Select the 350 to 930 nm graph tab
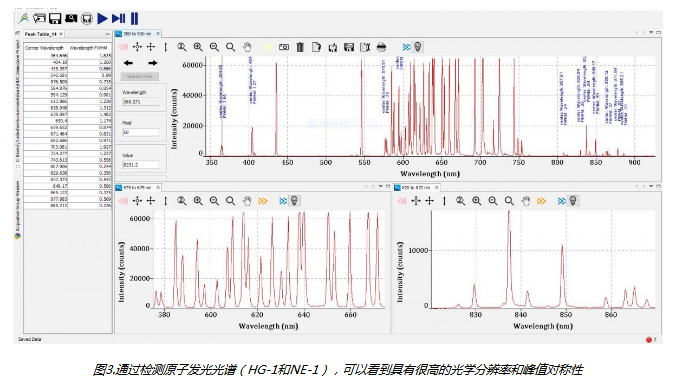The height and width of the screenshot is (382, 674). (x=138, y=34)
